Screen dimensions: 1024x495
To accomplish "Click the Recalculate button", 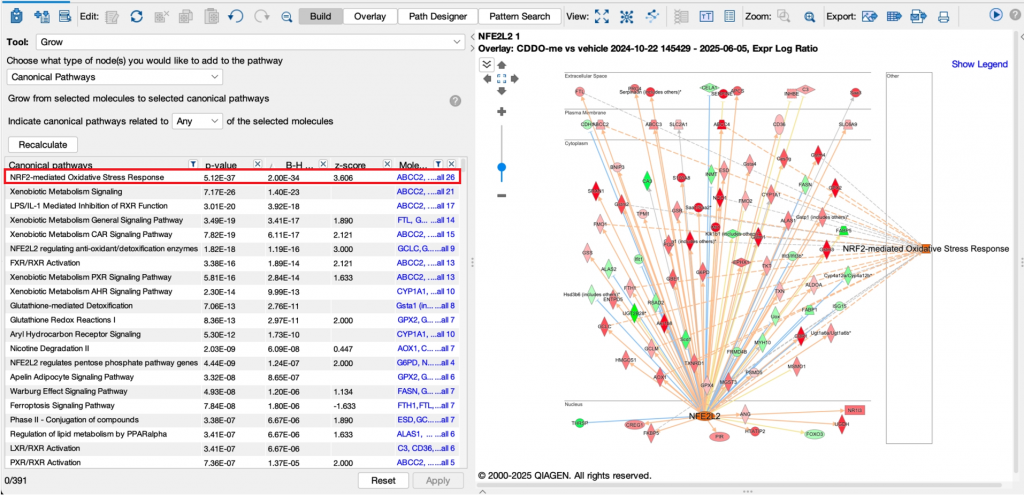I will click(x=42, y=144).
